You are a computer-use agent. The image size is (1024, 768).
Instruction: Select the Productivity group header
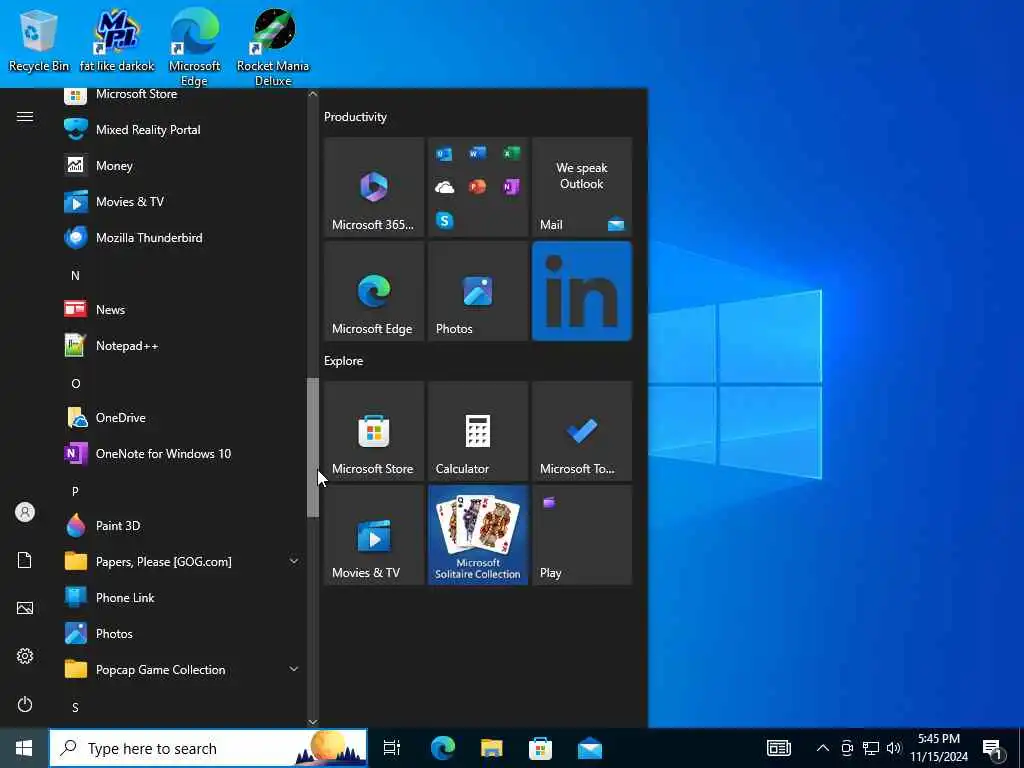point(355,117)
